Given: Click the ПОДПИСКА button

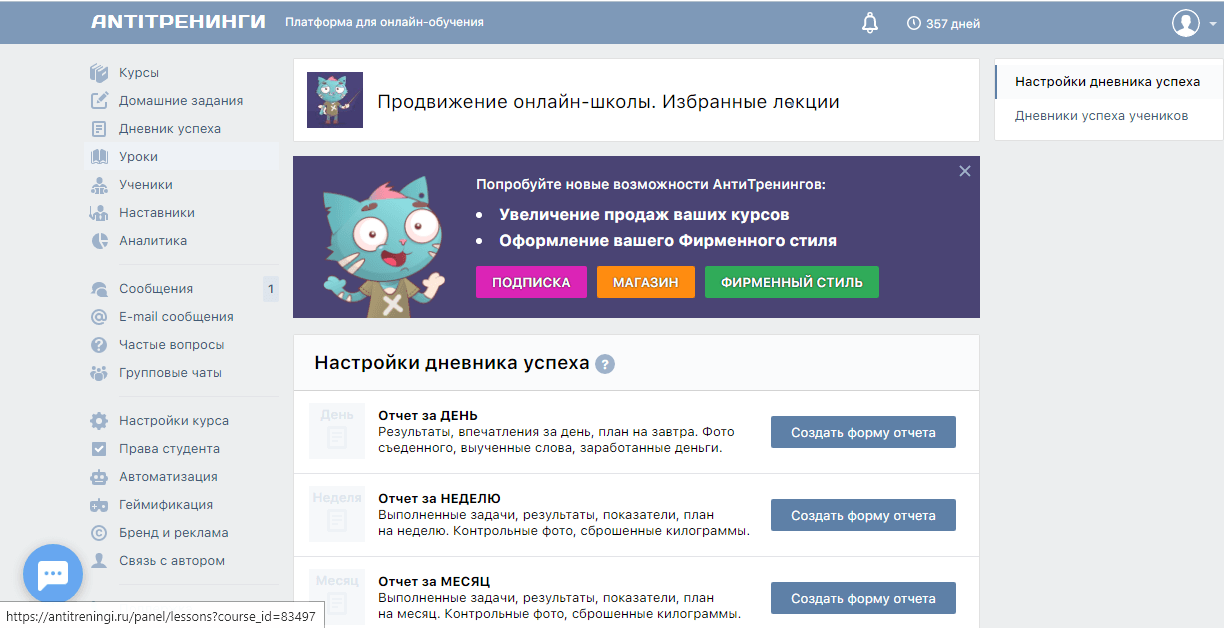Looking at the screenshot, I should coord(531,282).
